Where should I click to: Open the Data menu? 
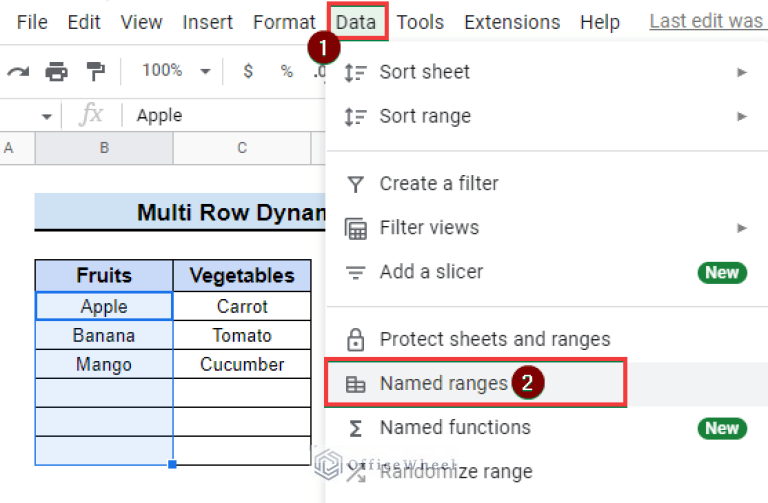click(357, 21)
